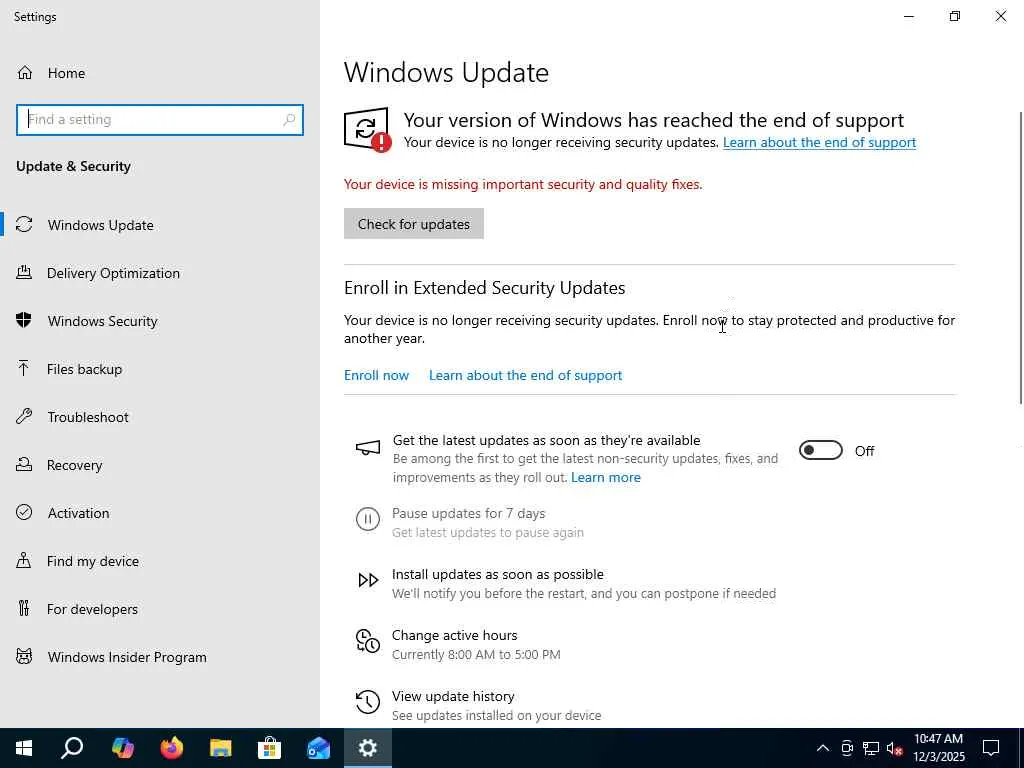Show hidden system tray icons
The width and height of the screenshot is (1024, 768).
[823, 748]
